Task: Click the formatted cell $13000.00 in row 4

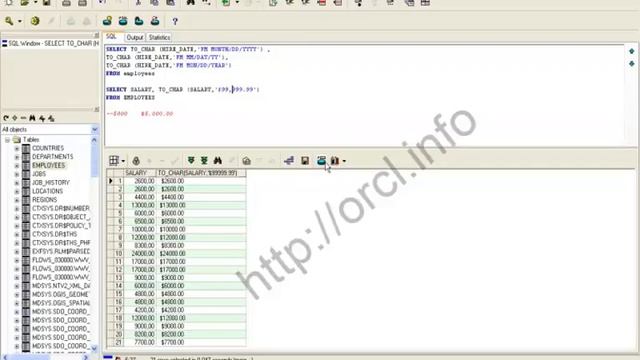Action: pos(201,205)
